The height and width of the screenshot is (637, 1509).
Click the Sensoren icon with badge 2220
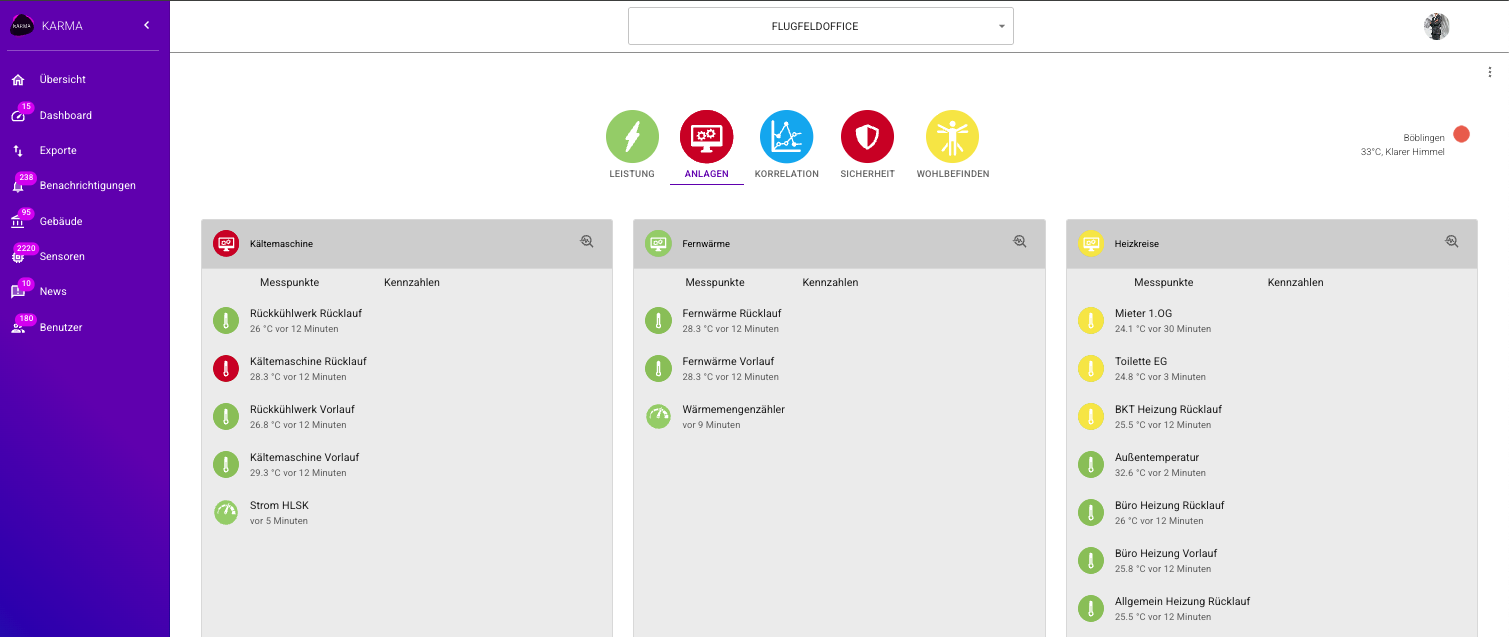pyautogui.click(x=18, y=257)
